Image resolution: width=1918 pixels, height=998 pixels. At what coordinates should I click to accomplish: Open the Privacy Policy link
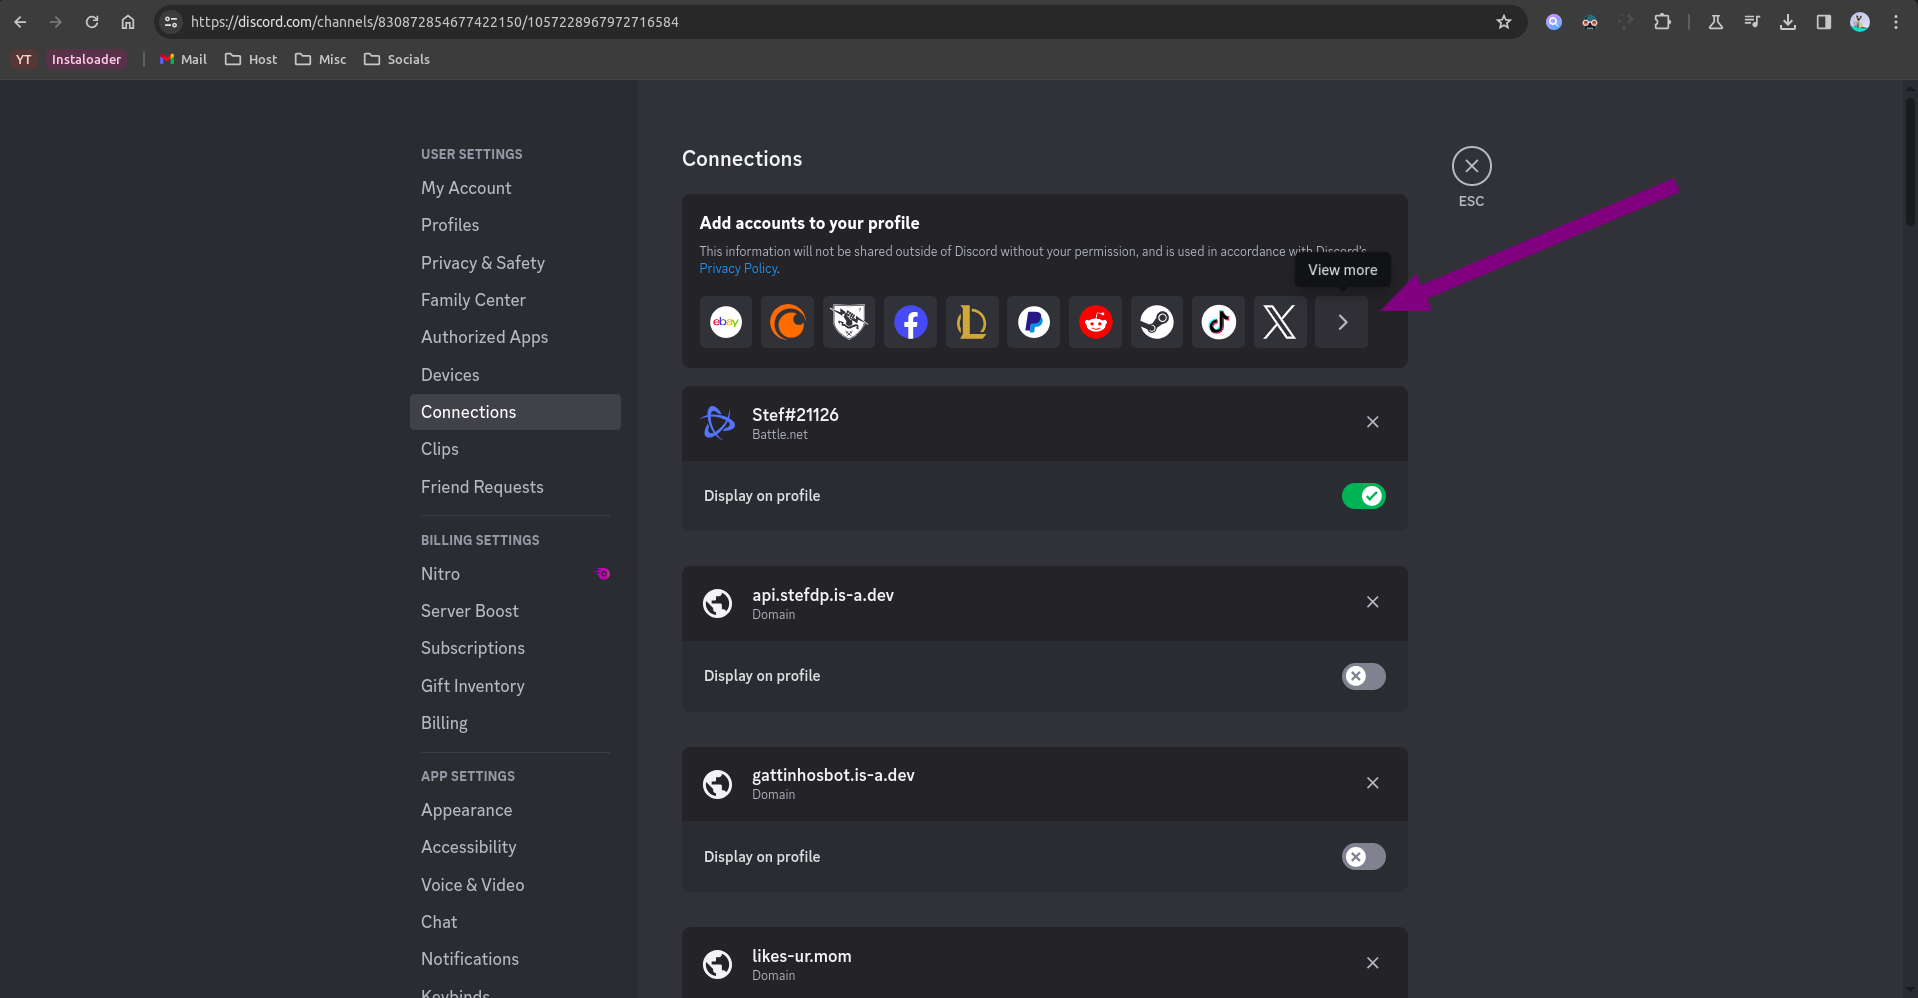pyautogui.click(x=738, y=269)
